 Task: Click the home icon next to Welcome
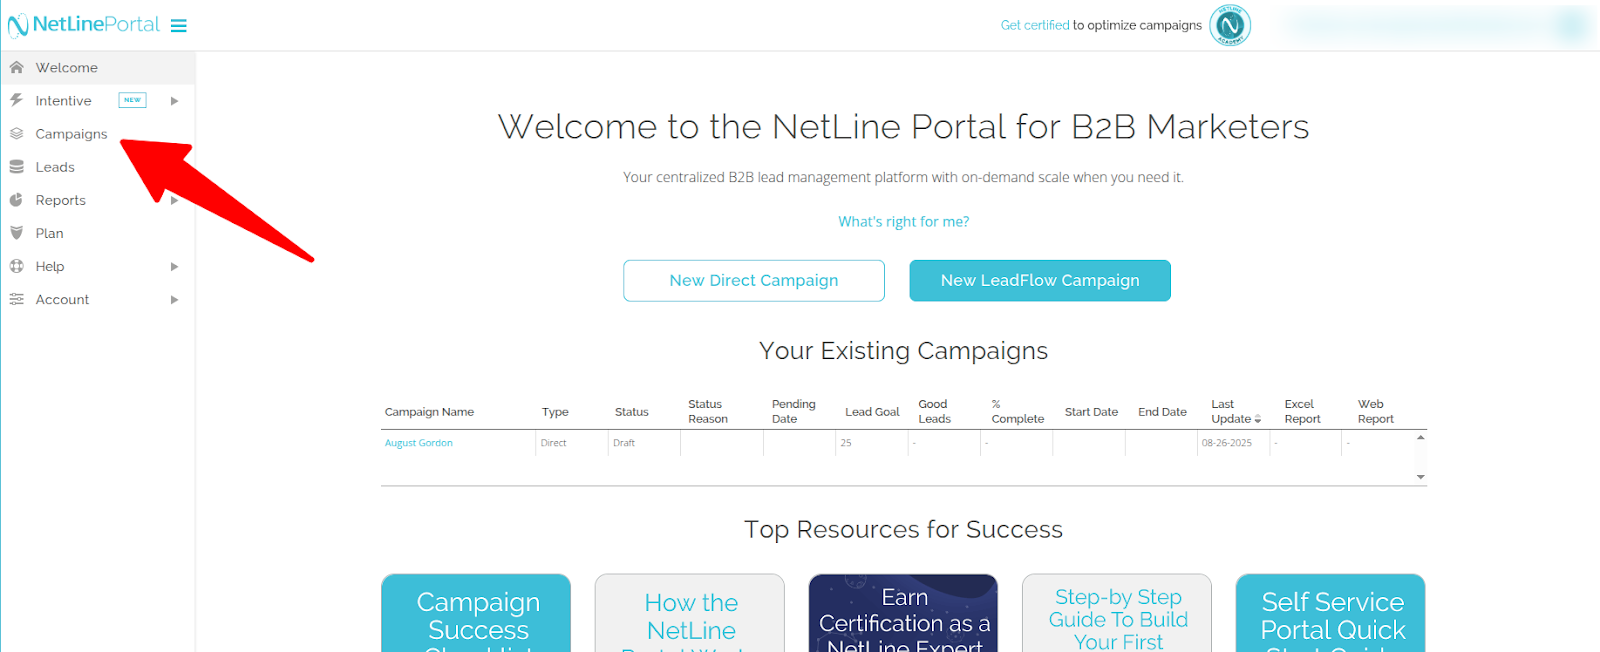(x=16, y=67)
